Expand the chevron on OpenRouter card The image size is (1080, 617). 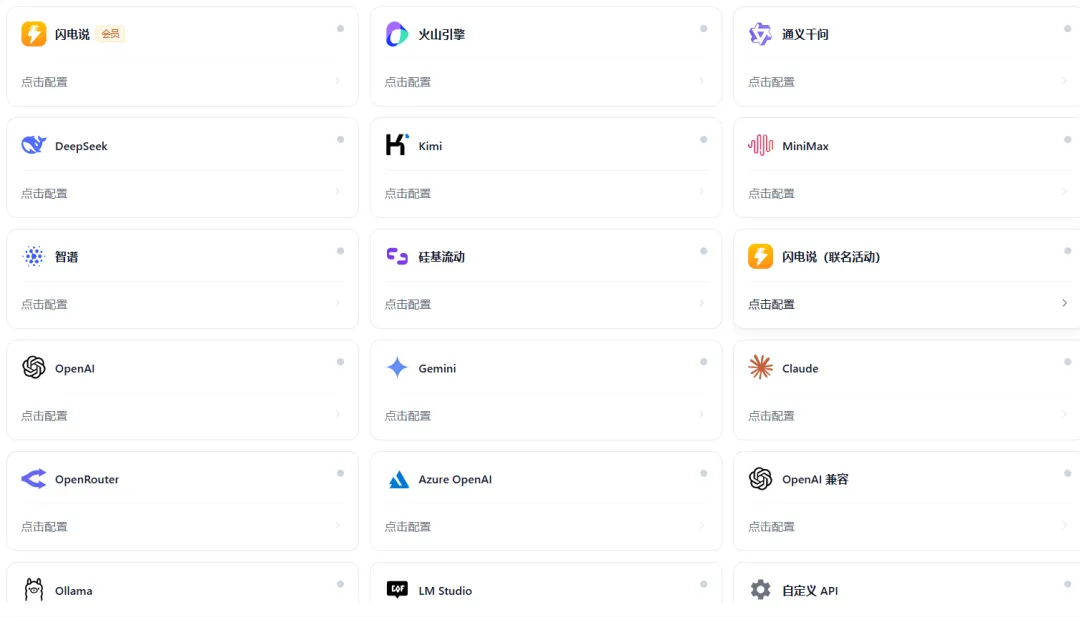(338, 525)
